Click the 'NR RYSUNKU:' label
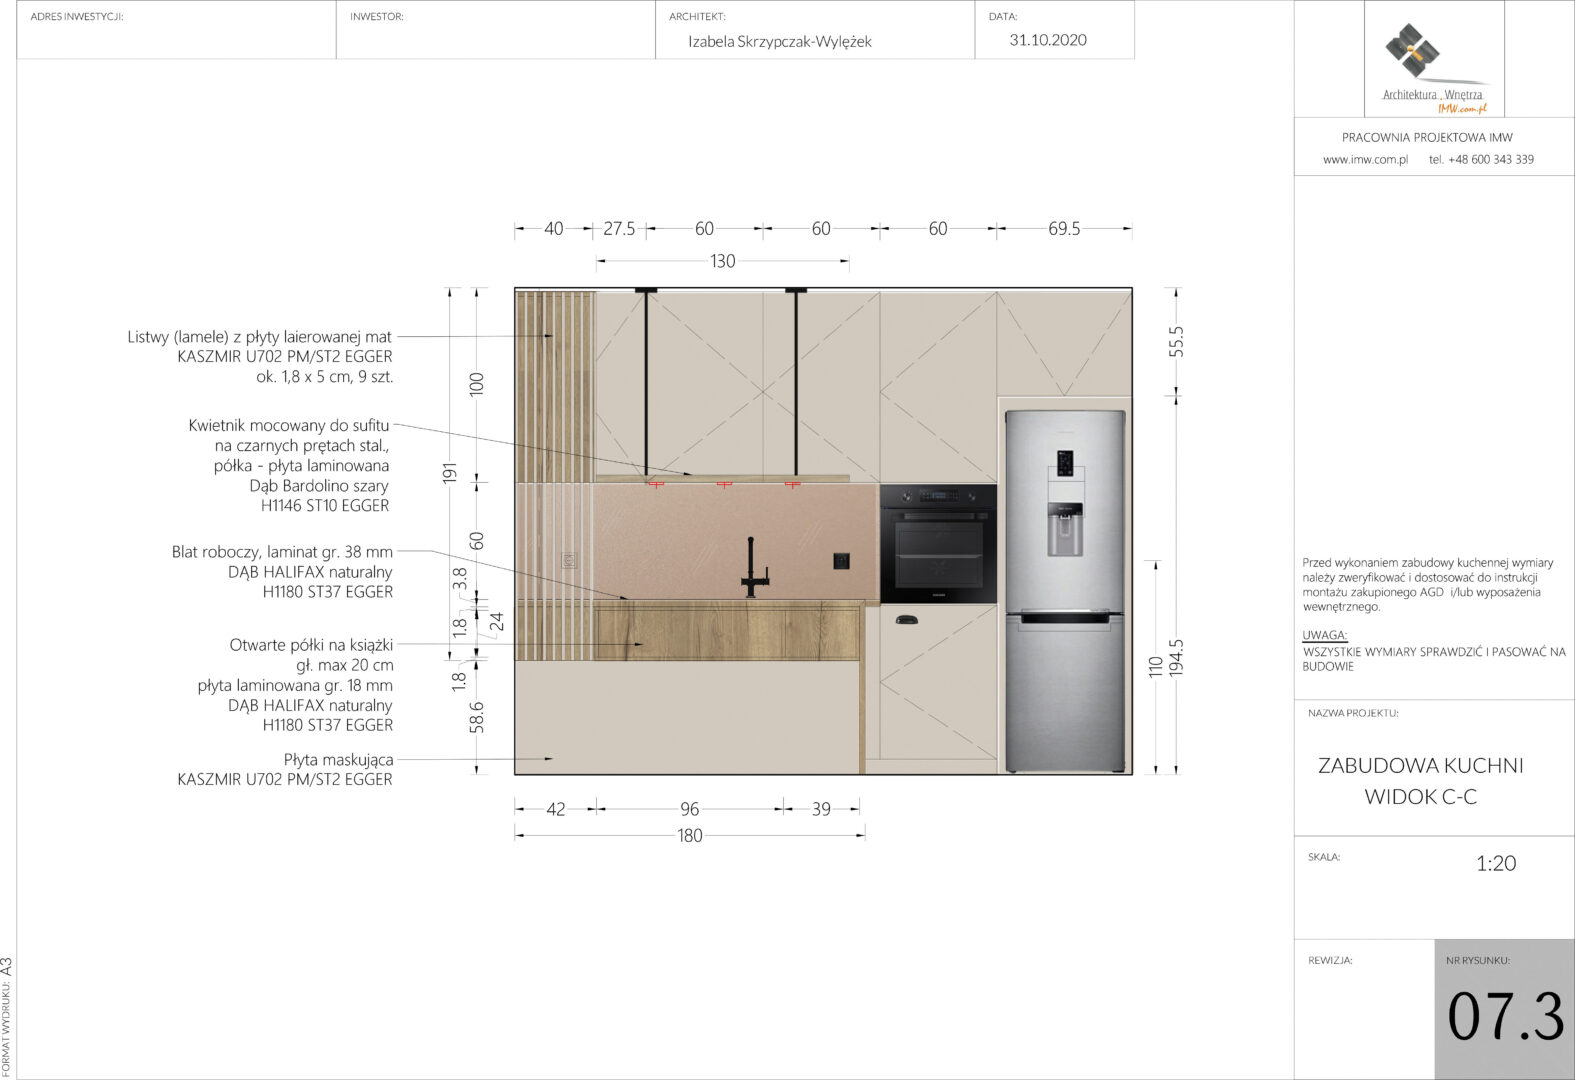 point(1478,961)
